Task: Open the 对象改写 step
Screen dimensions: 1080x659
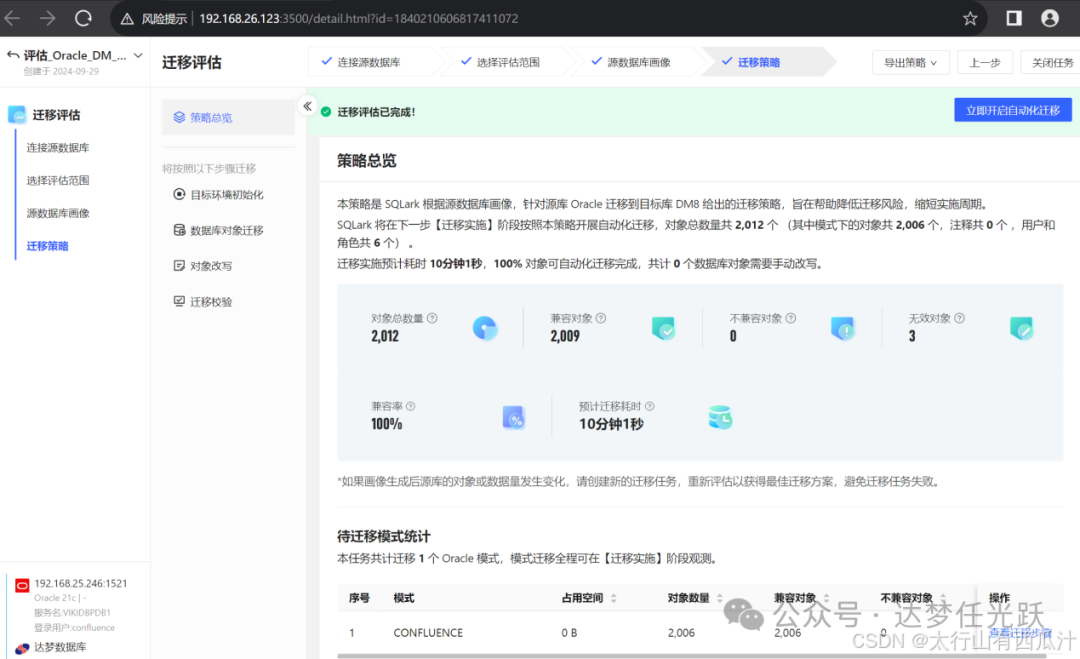Action: 203,266
